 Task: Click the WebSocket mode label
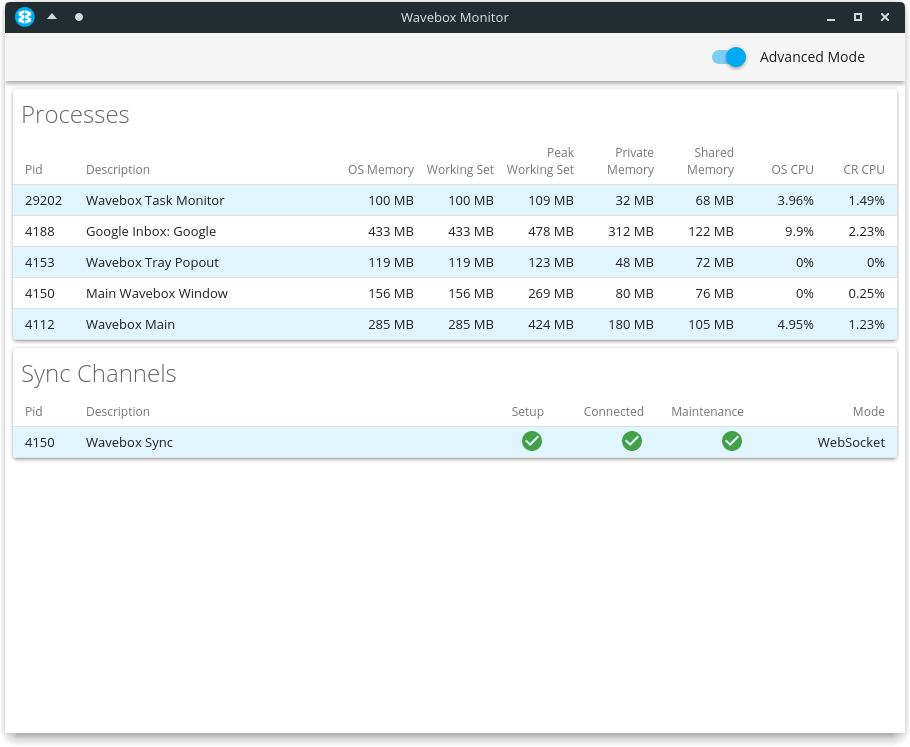(850, 441)
